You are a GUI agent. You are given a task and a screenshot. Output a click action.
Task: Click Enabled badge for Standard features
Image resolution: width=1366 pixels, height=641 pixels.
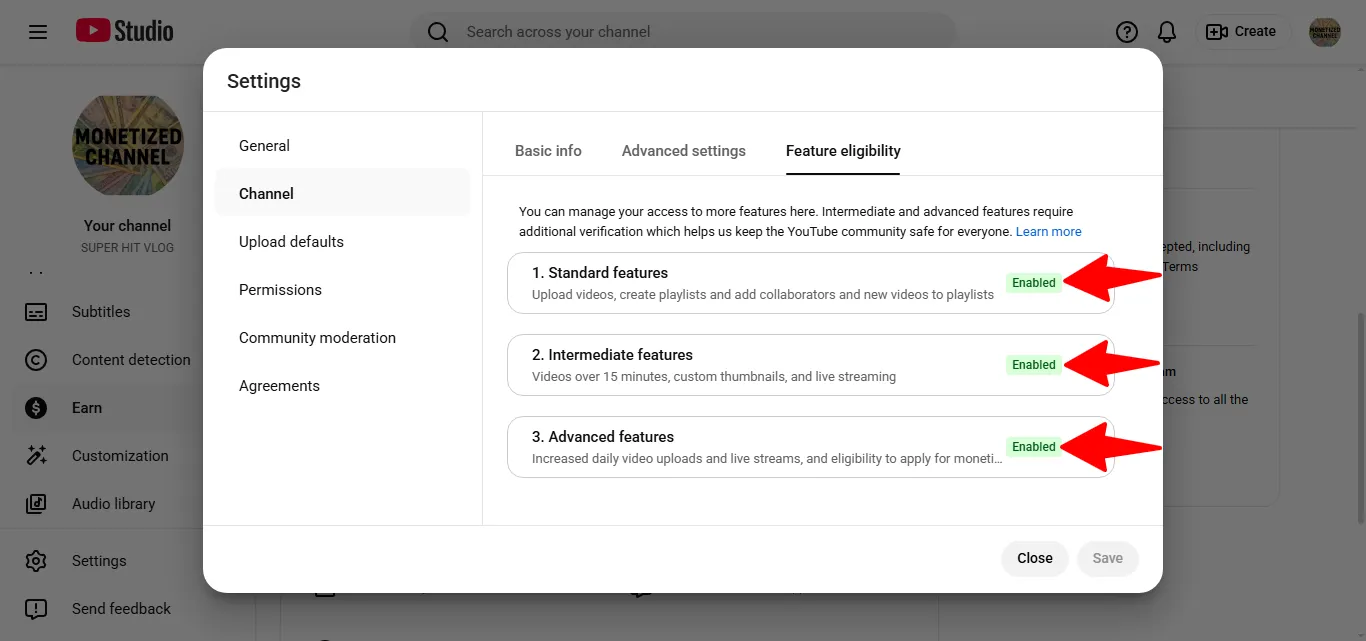tap(1034, 283)
